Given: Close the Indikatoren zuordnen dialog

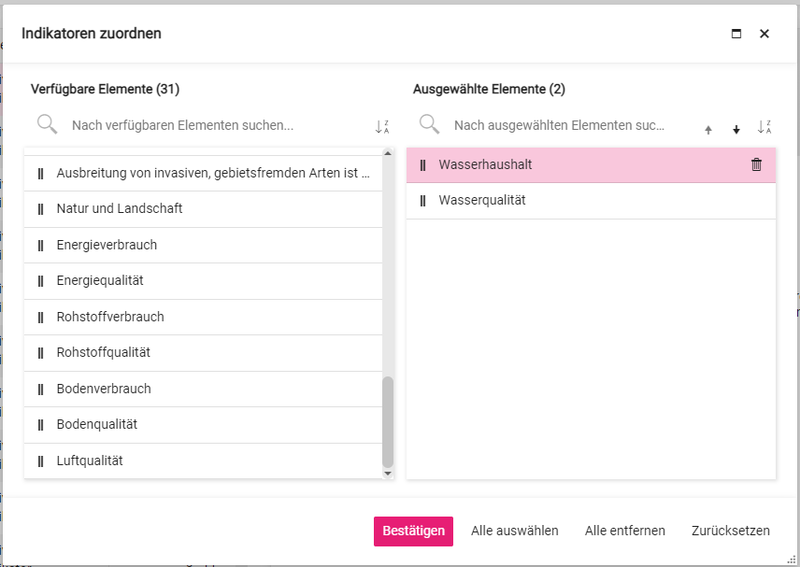Looking at the screenshot, I should [764, 33].
